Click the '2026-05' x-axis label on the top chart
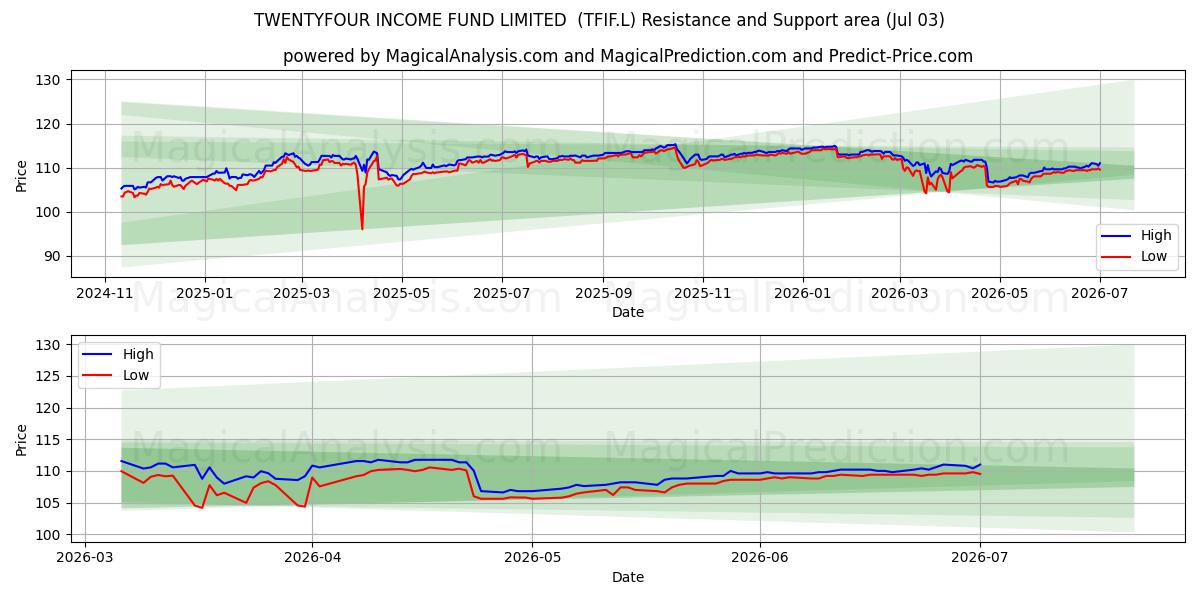Viewport: 1200px width, 600px height. [x=999, y=295]
